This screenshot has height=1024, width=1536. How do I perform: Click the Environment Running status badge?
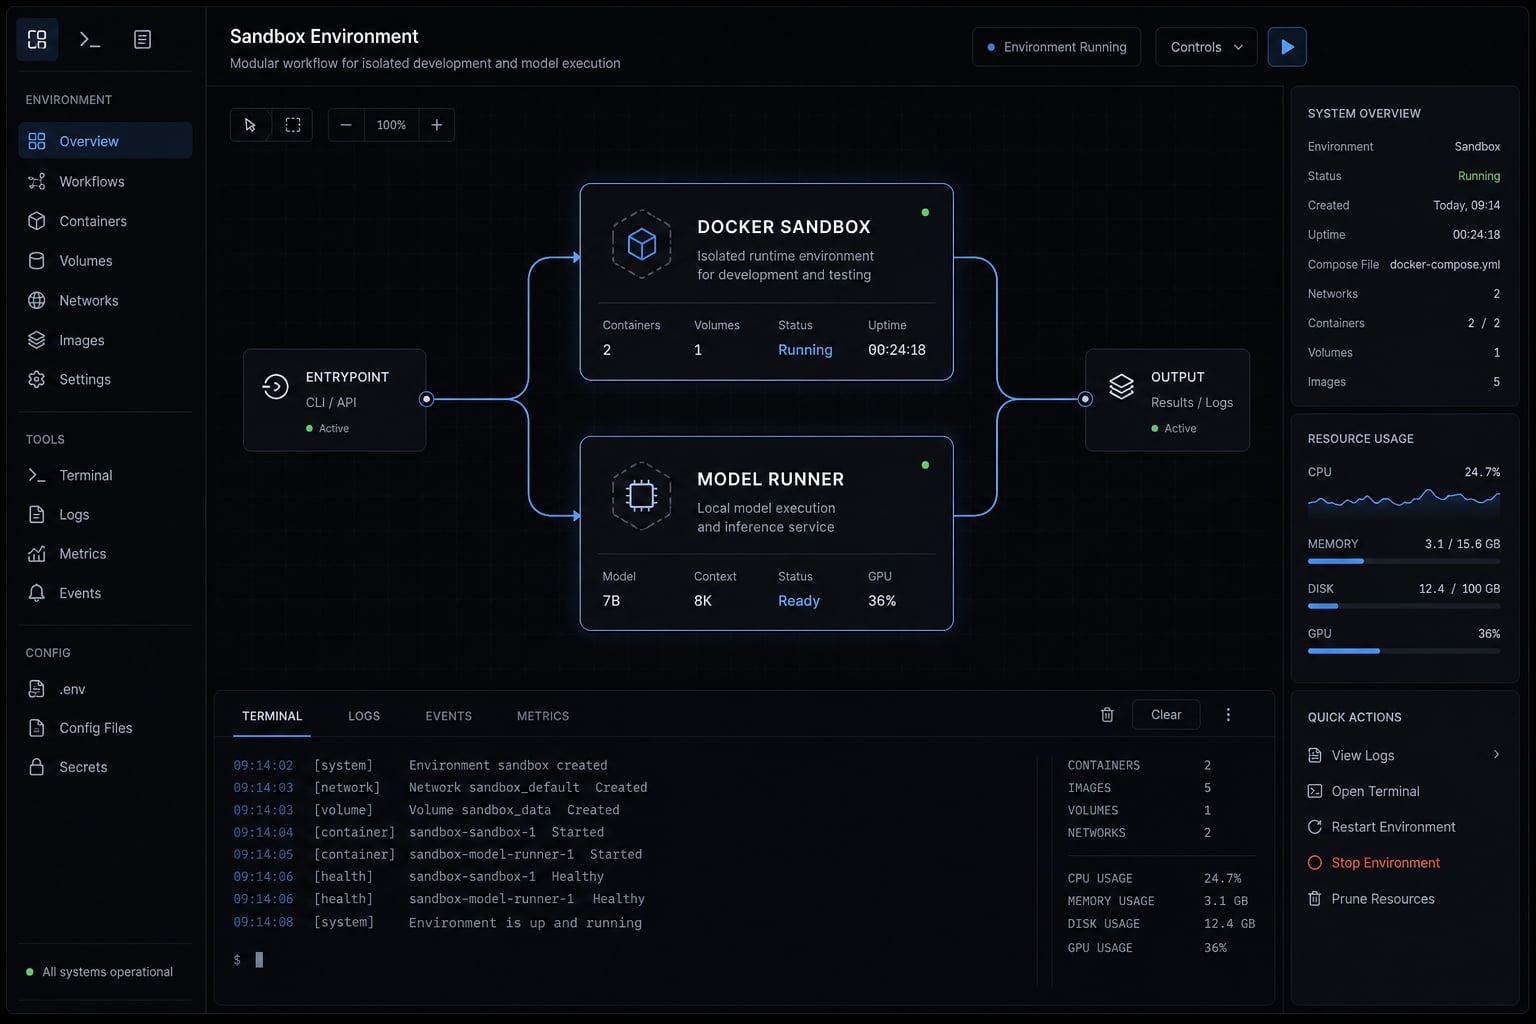tap(1056, 47)
